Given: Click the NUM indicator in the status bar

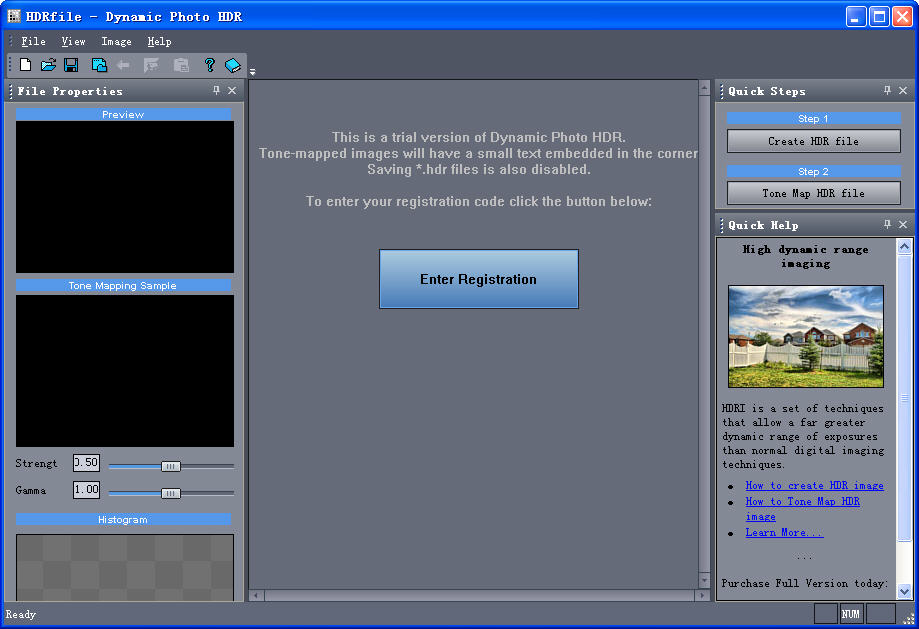Looking at the screenshot, I should click(x=850, y=614).
